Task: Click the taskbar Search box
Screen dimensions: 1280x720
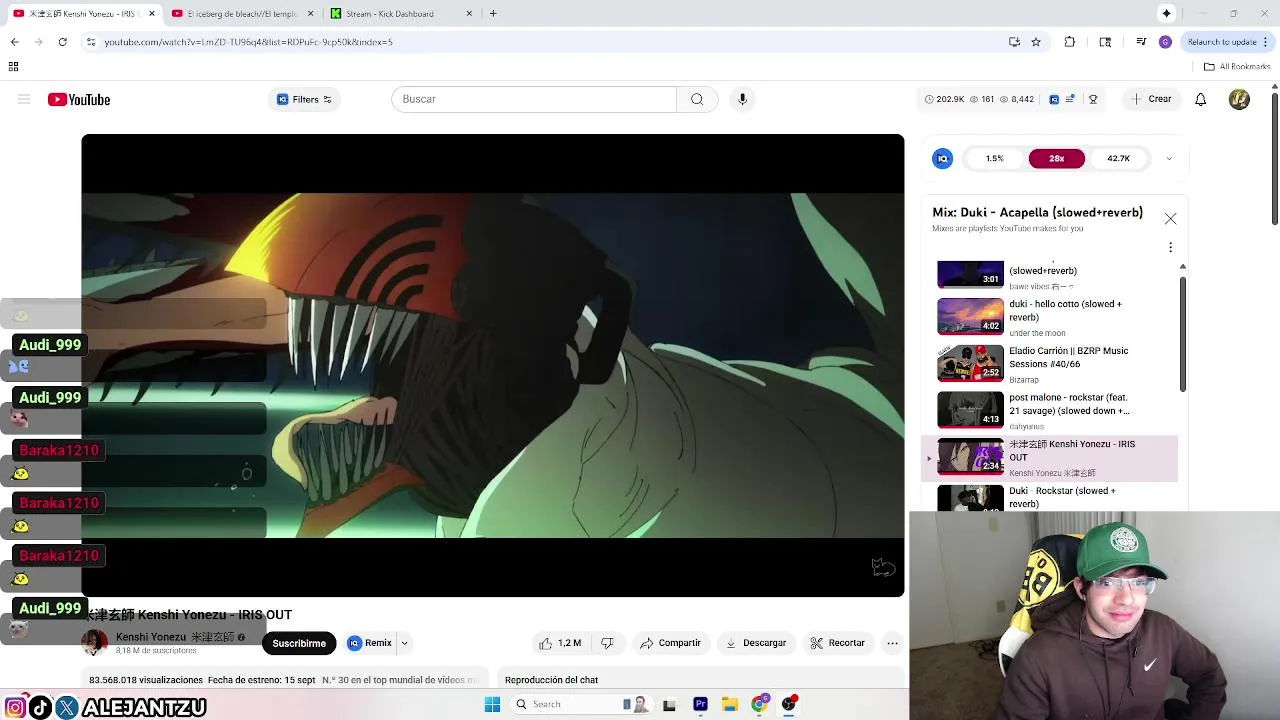Action: coord(580,704)
